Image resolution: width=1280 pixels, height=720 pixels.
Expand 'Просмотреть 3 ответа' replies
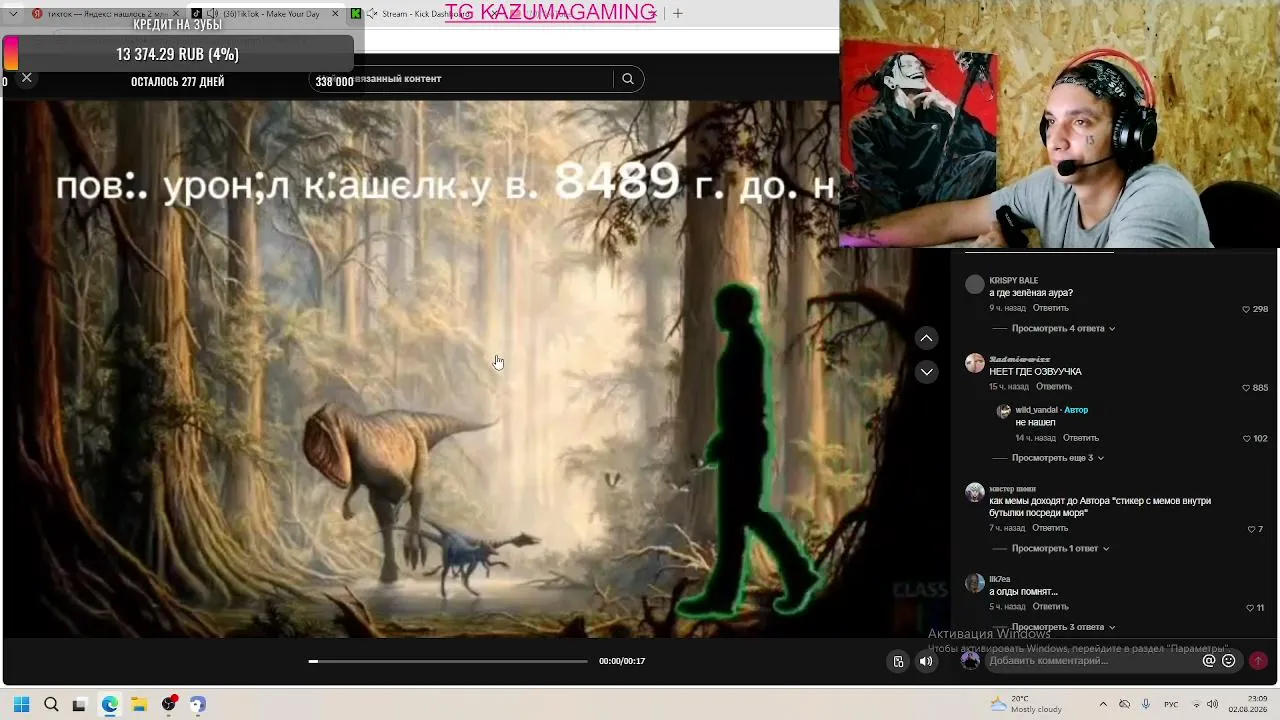pyautogui.click(x=1063, y=627)
